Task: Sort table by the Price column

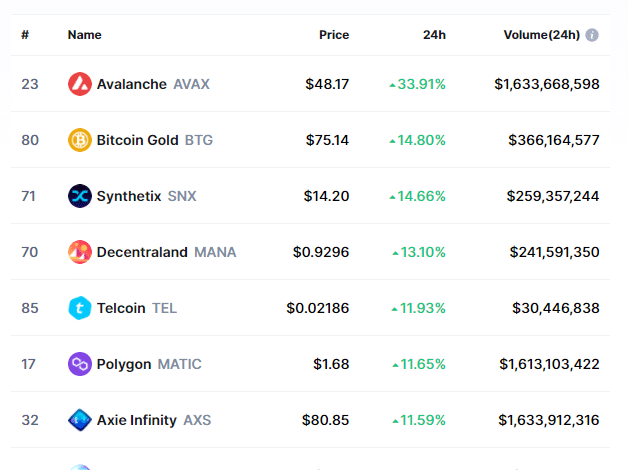Action: [334, 35]
